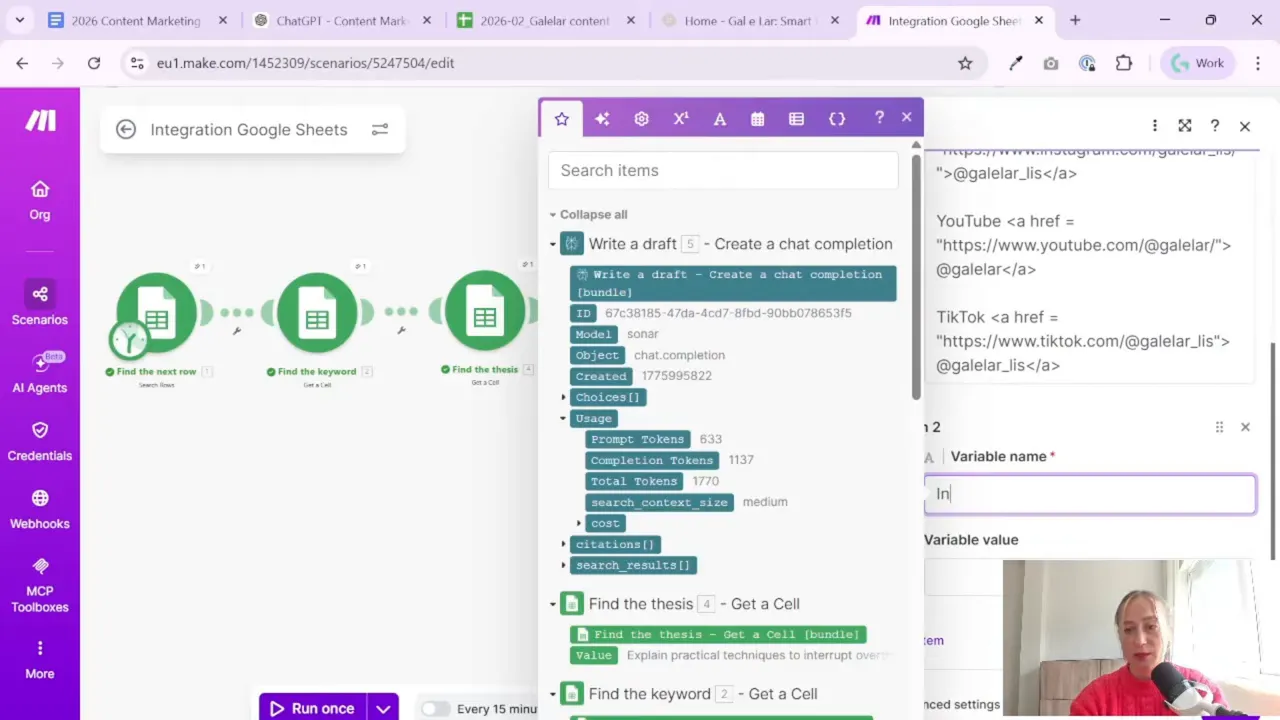Insert the Find the thesis Value pill
The width and height of the screenshot is (1280, 720).
click(x=593, y=655)
